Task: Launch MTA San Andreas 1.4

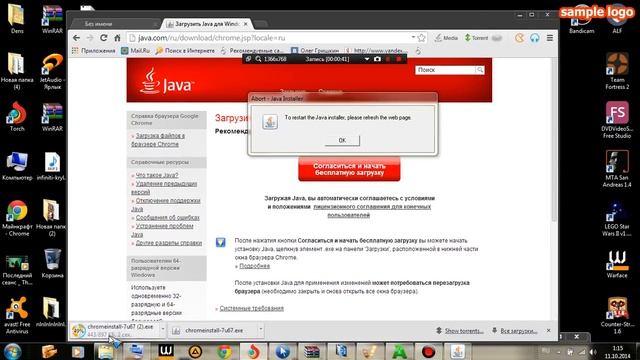Action: [x=617, y=169]
